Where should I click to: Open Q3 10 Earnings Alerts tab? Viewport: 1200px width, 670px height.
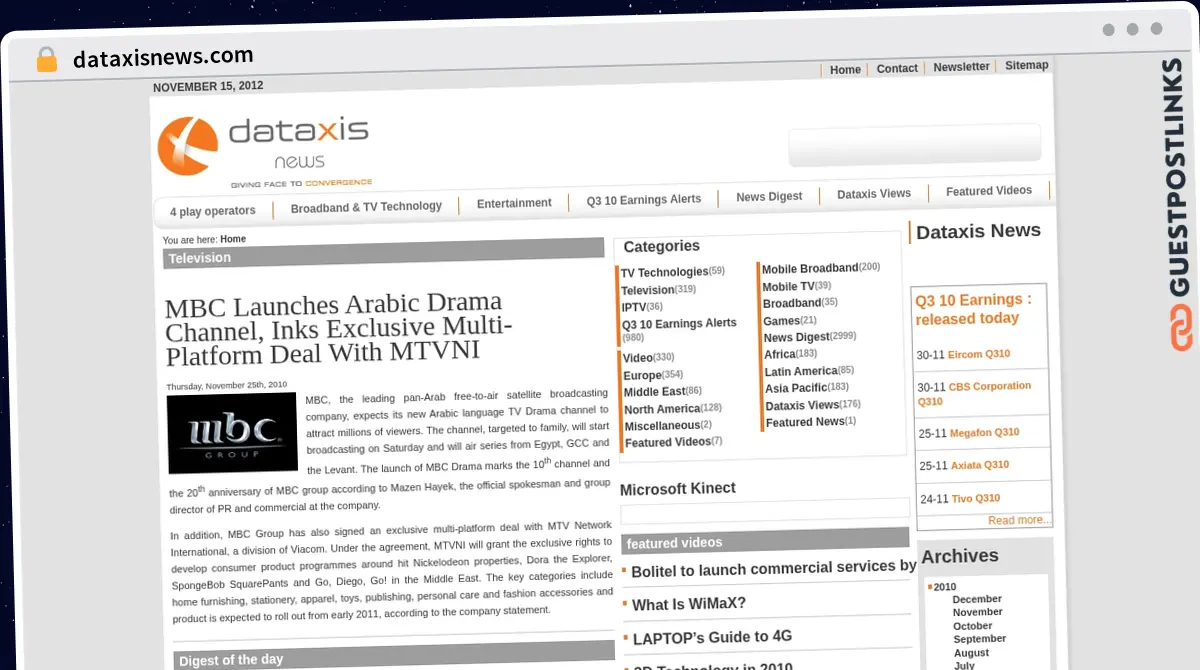pyautogui.click(x=644, y=199)
